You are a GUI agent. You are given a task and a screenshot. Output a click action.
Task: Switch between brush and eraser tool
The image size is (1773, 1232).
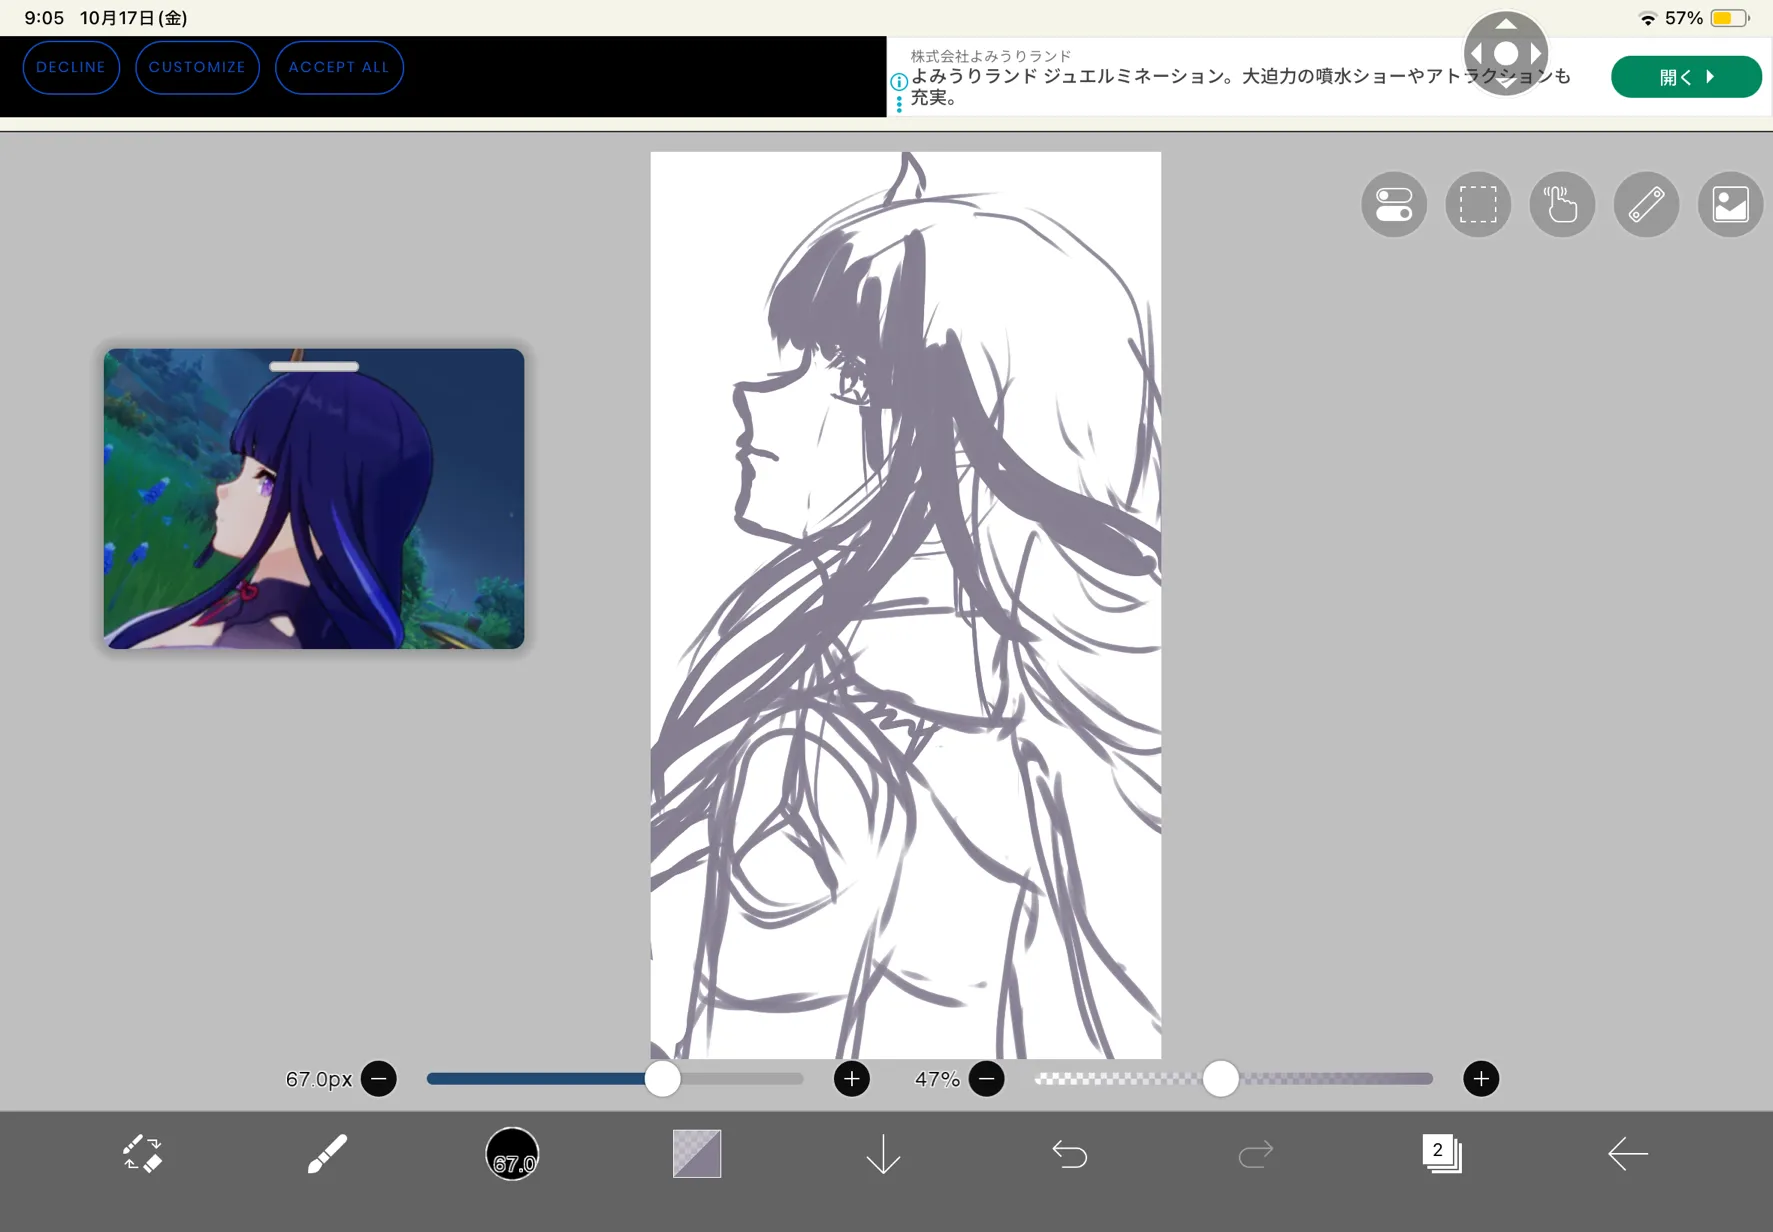[x=142, y=1154]
